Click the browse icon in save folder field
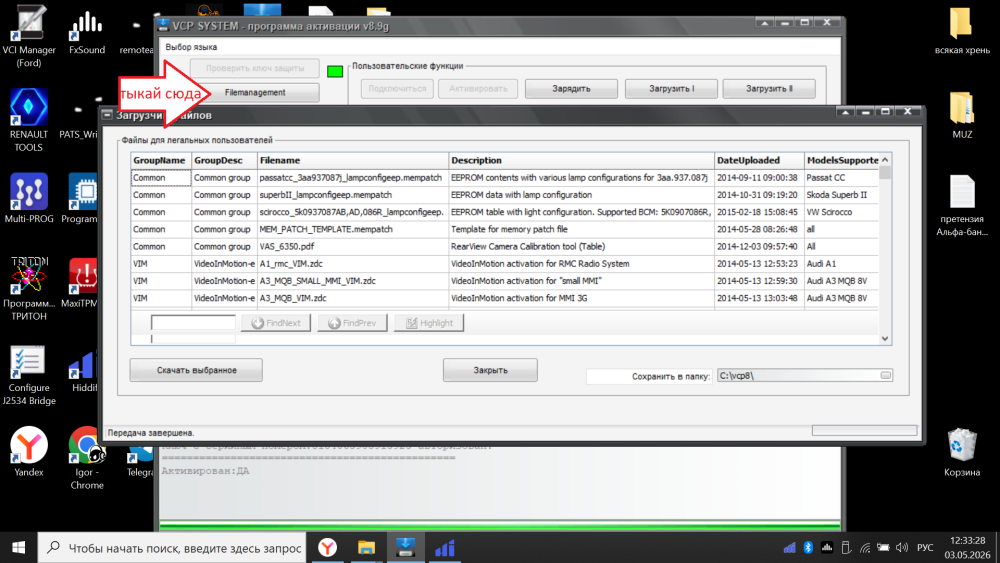 [x=885, y=376]
